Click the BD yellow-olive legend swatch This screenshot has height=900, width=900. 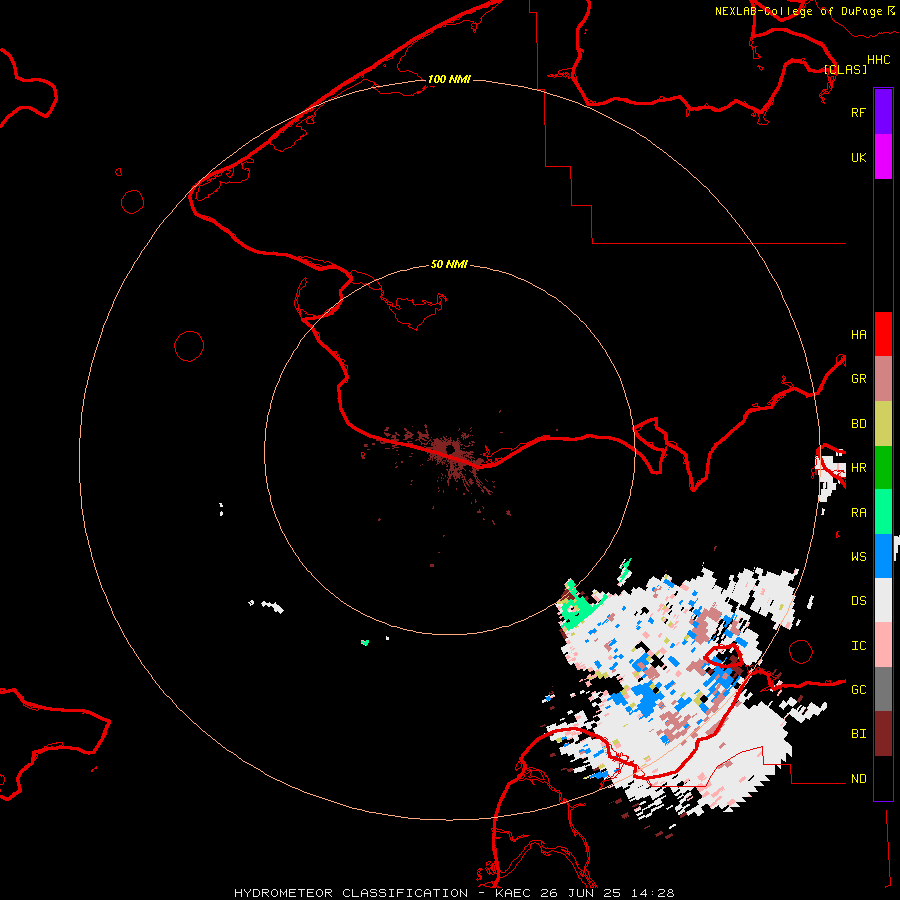(x=883, y=423)
